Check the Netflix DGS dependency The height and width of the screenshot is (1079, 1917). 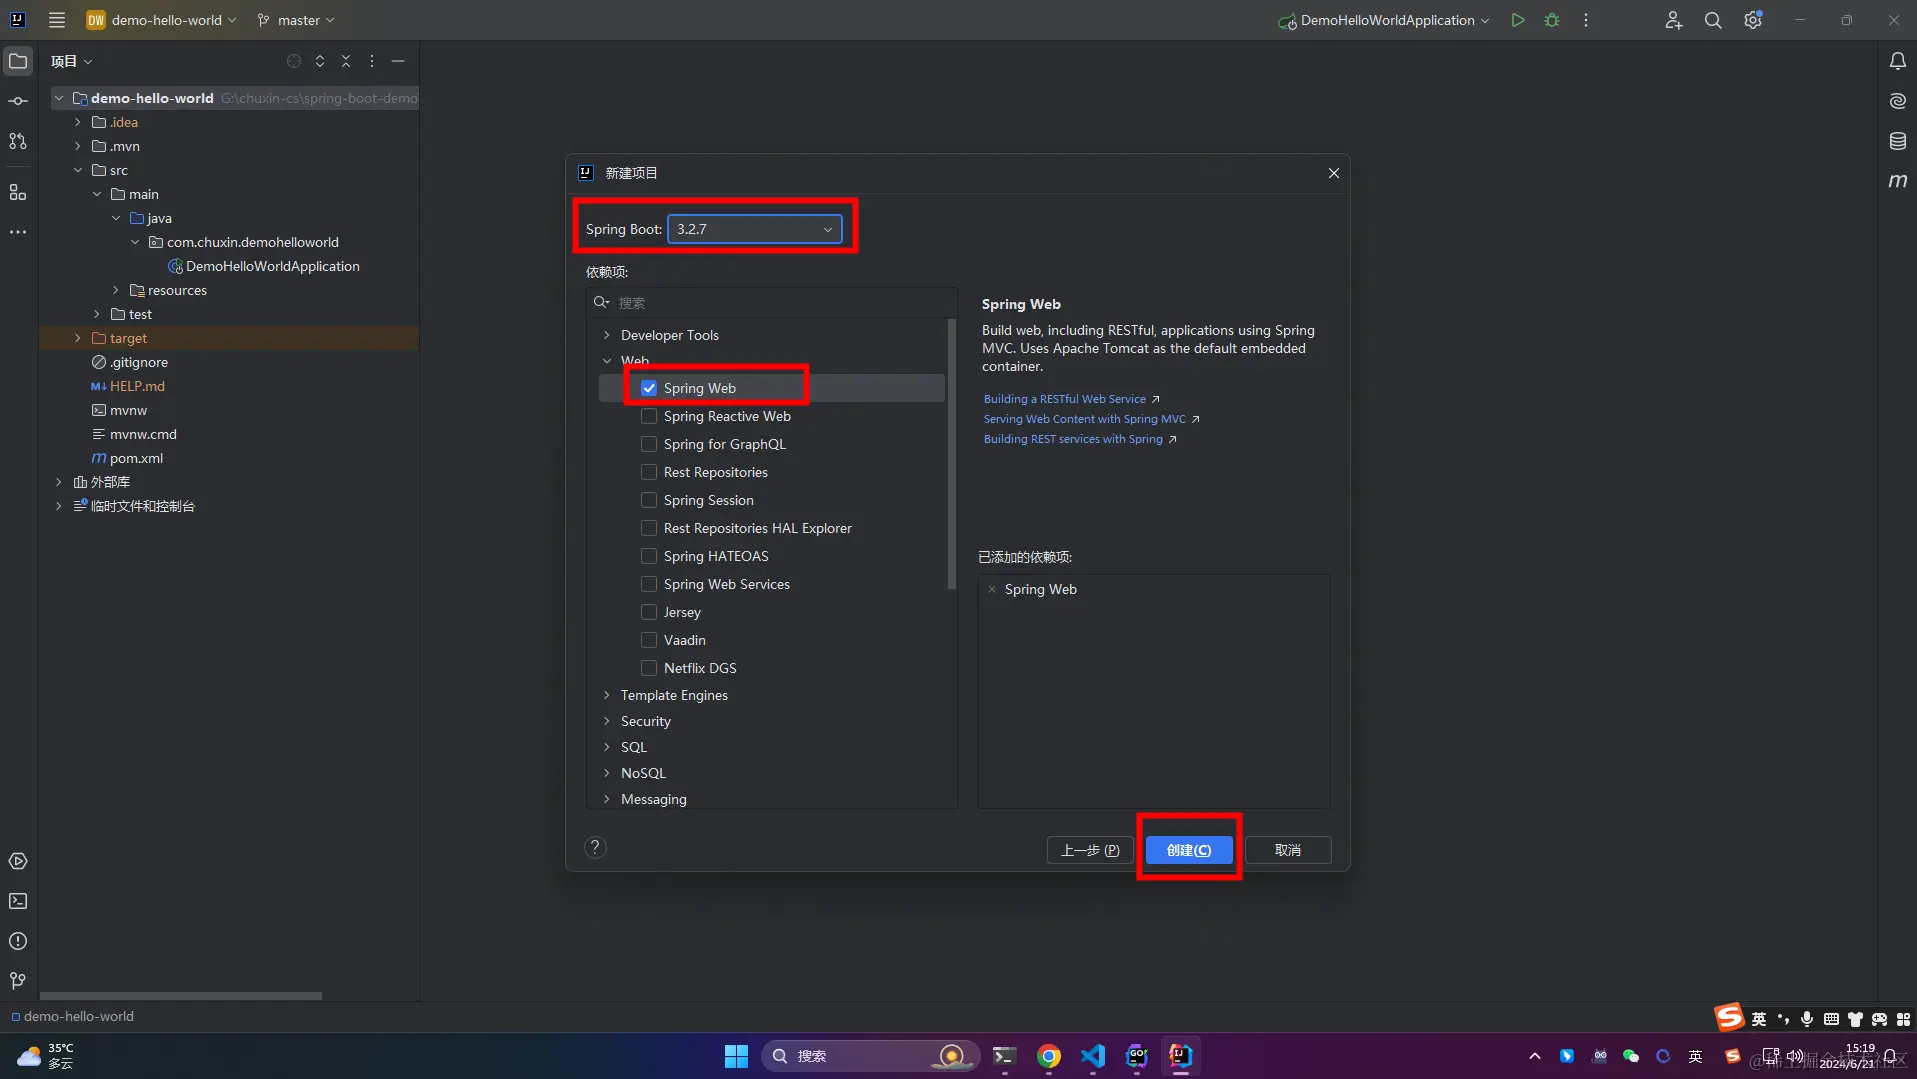(649, 668)
